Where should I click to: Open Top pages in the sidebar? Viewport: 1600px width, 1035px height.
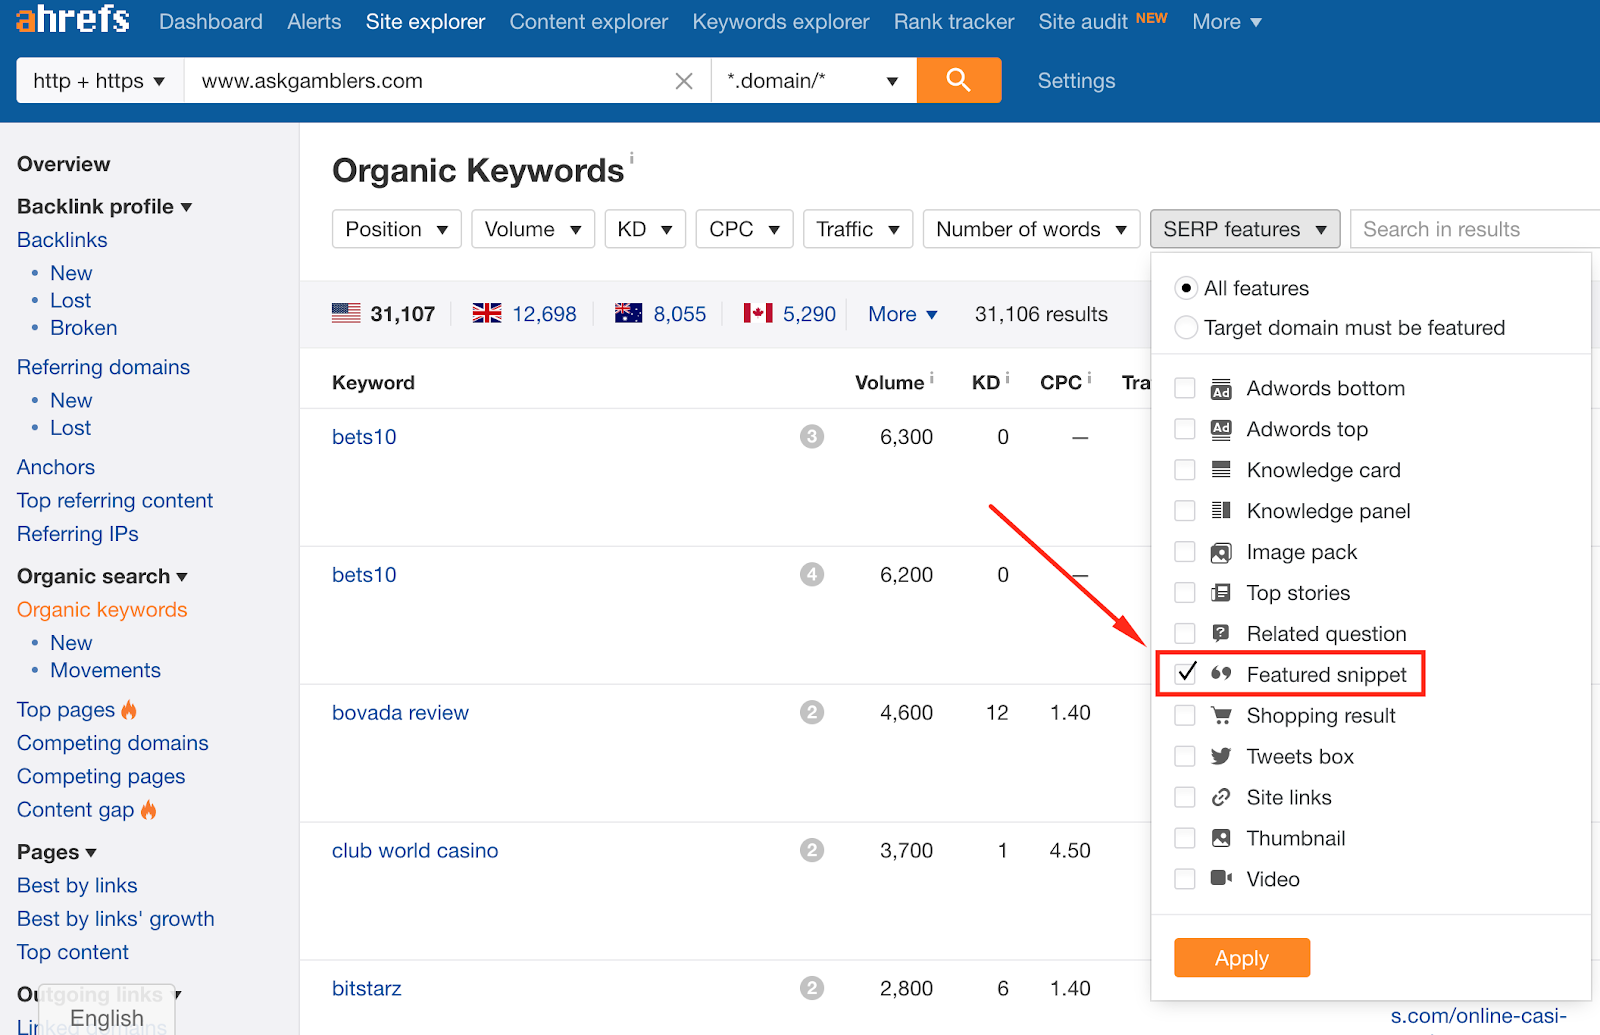tap(66, 709)
